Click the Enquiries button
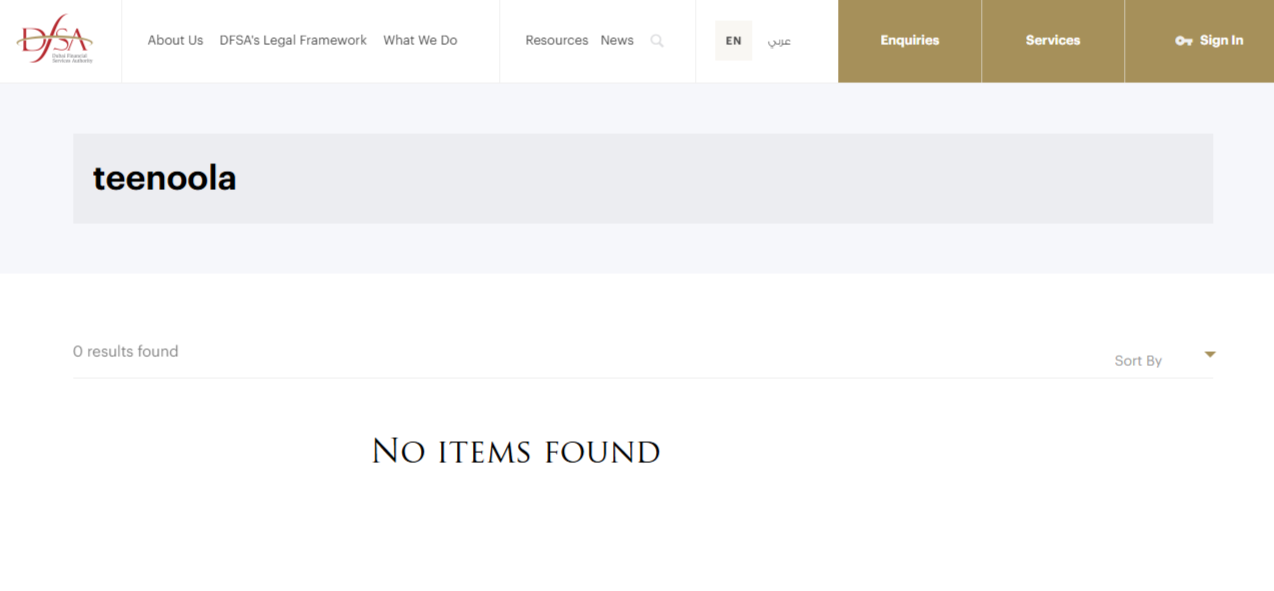 point(910,41)
